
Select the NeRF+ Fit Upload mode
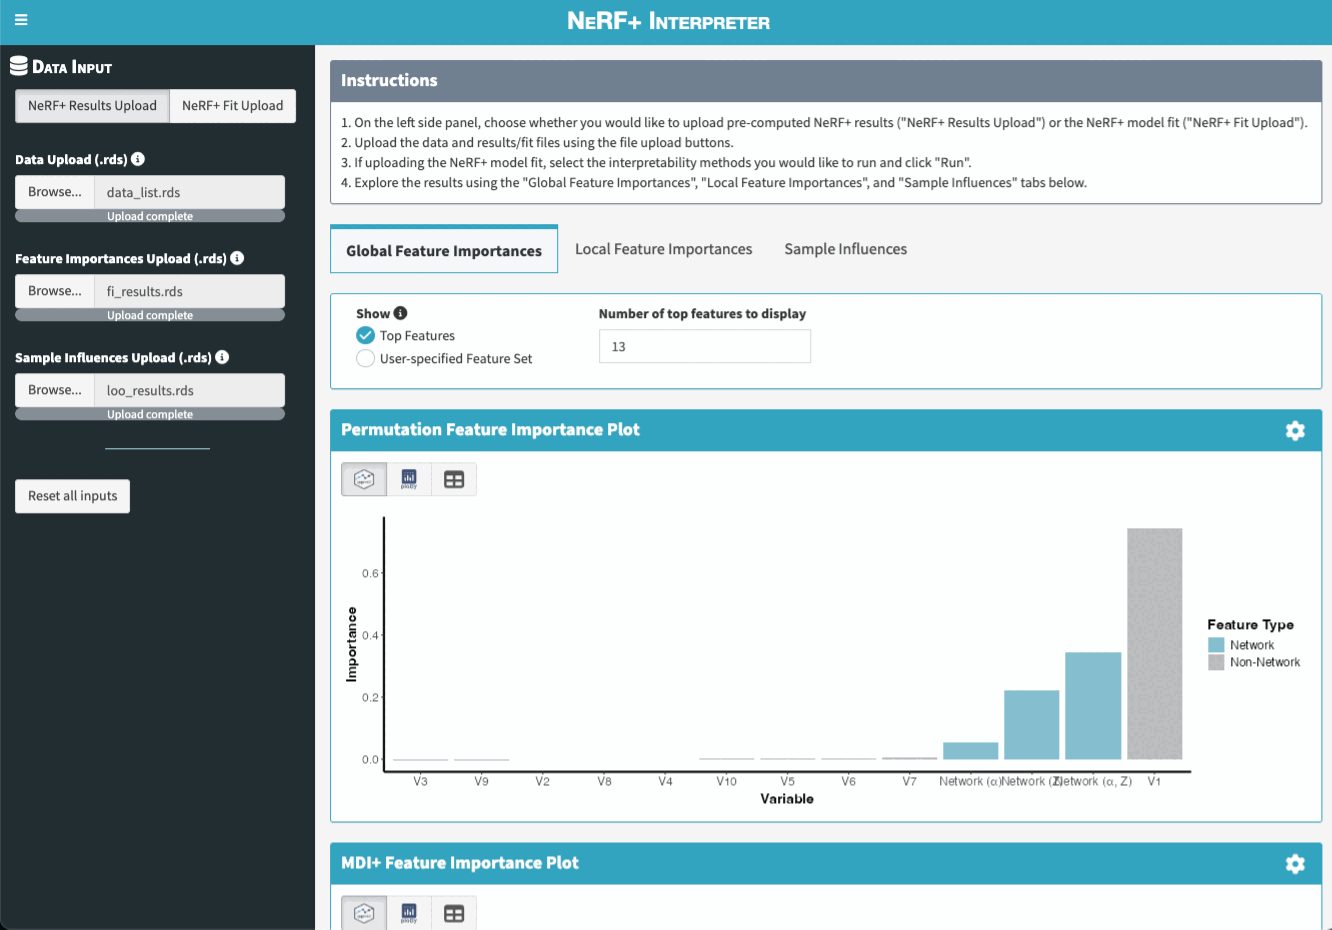click(x=232, y=105)
